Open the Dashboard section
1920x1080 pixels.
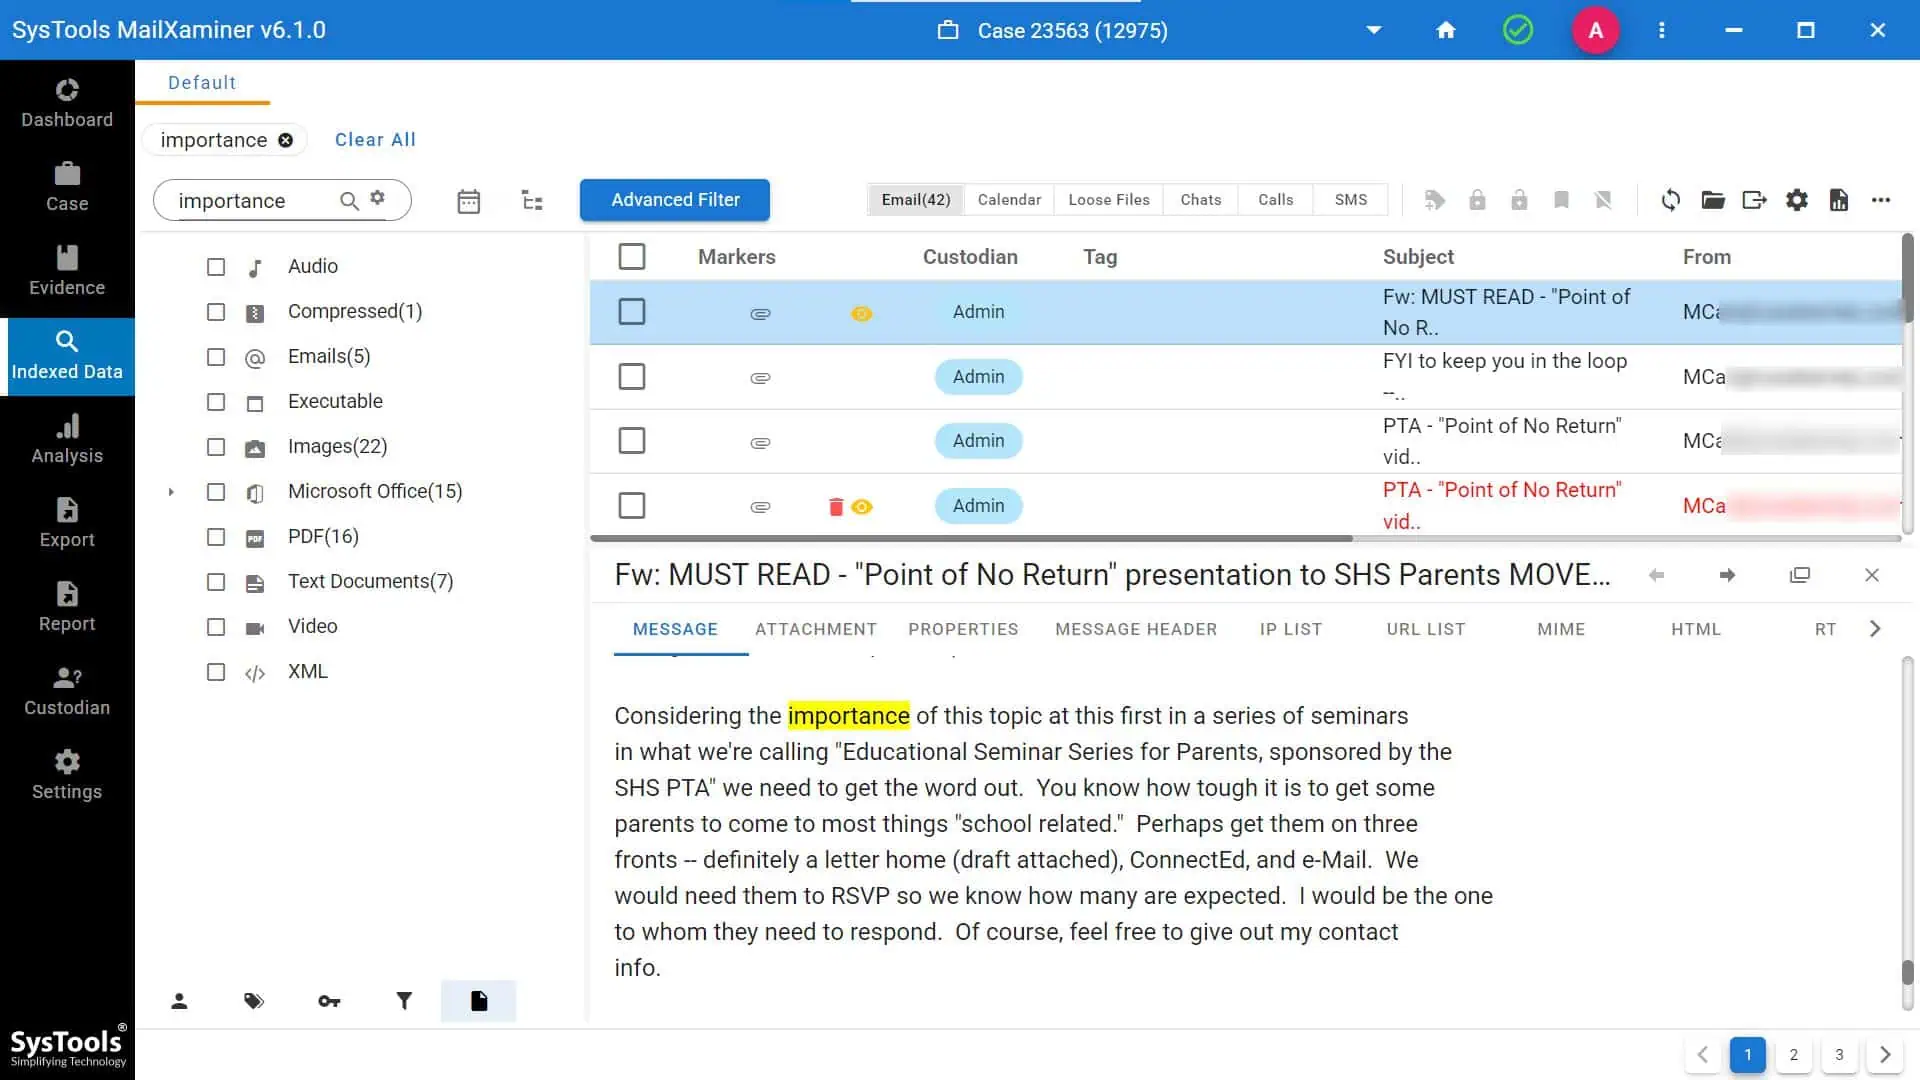(x=67, y=104)
